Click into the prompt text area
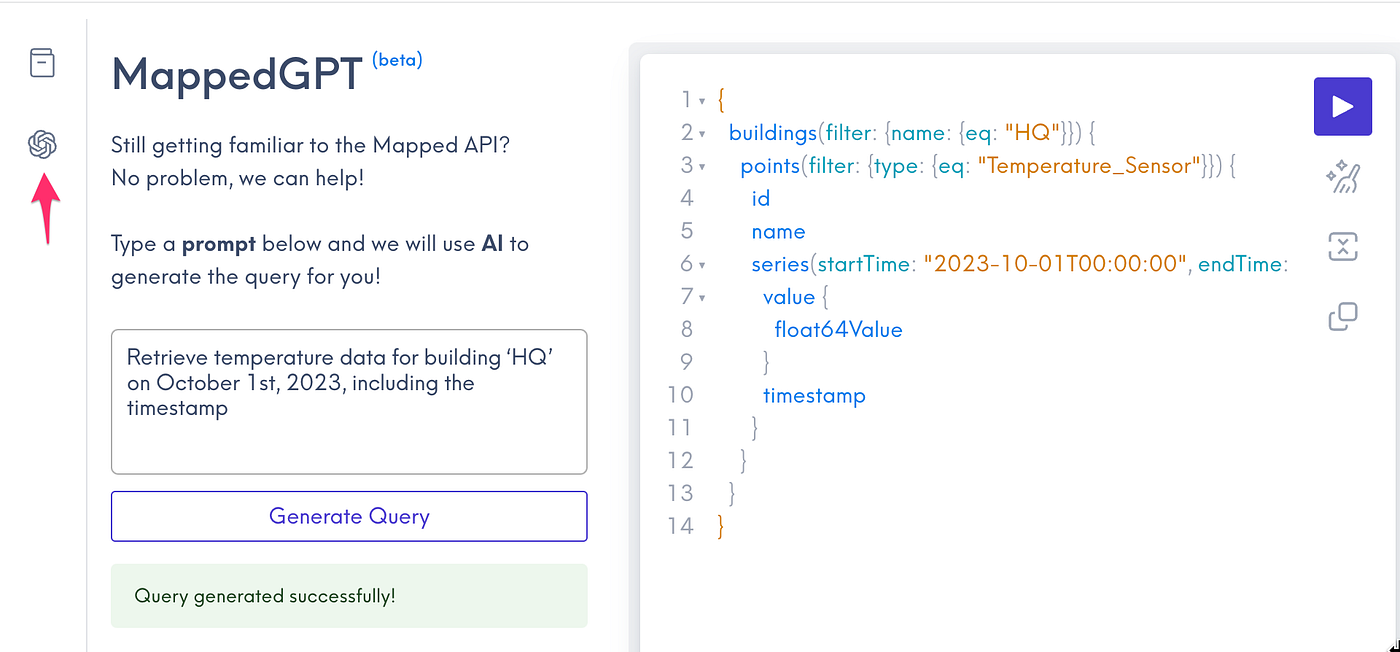The width and height of the screenshot is (1400, 652). (349, 401)
